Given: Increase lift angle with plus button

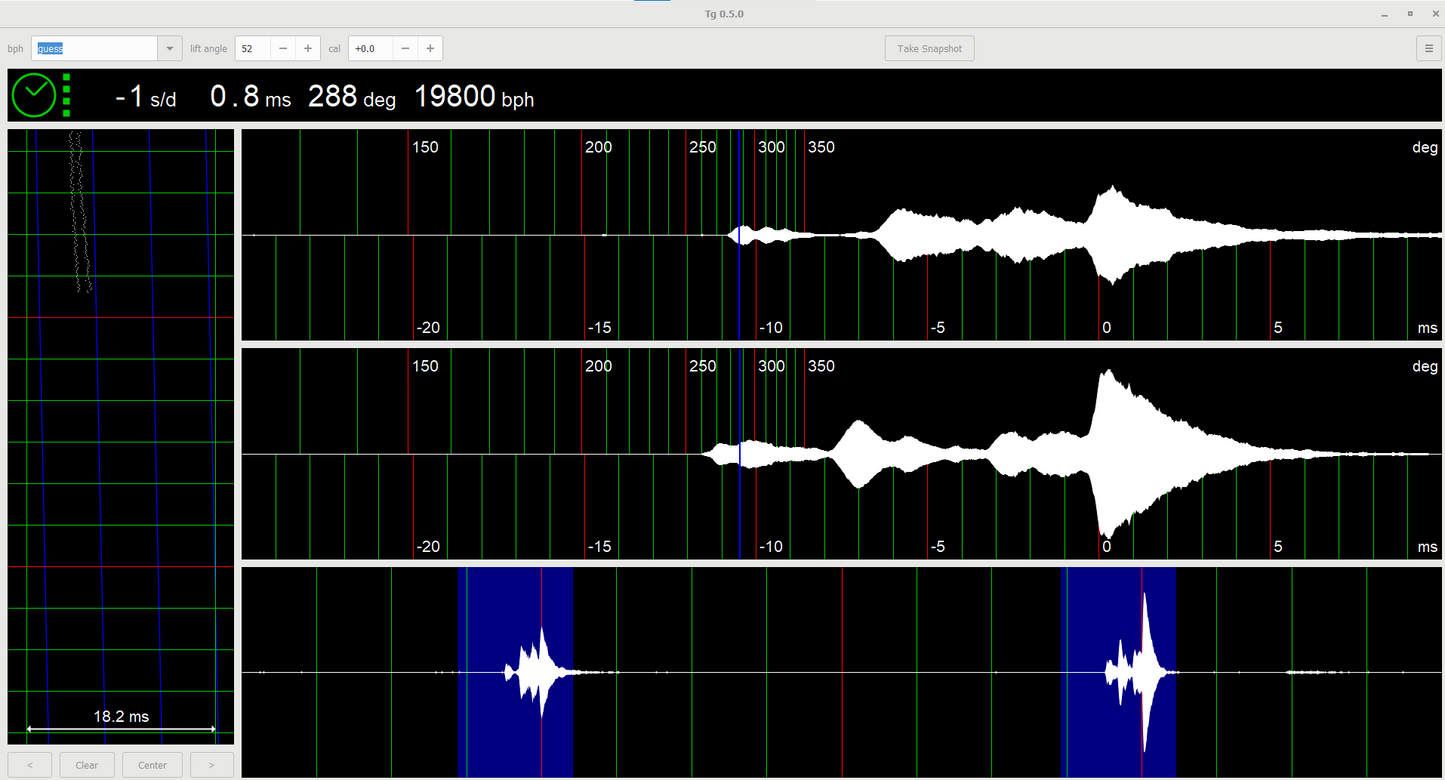Looking at the screenshot, I should point(308,48).
